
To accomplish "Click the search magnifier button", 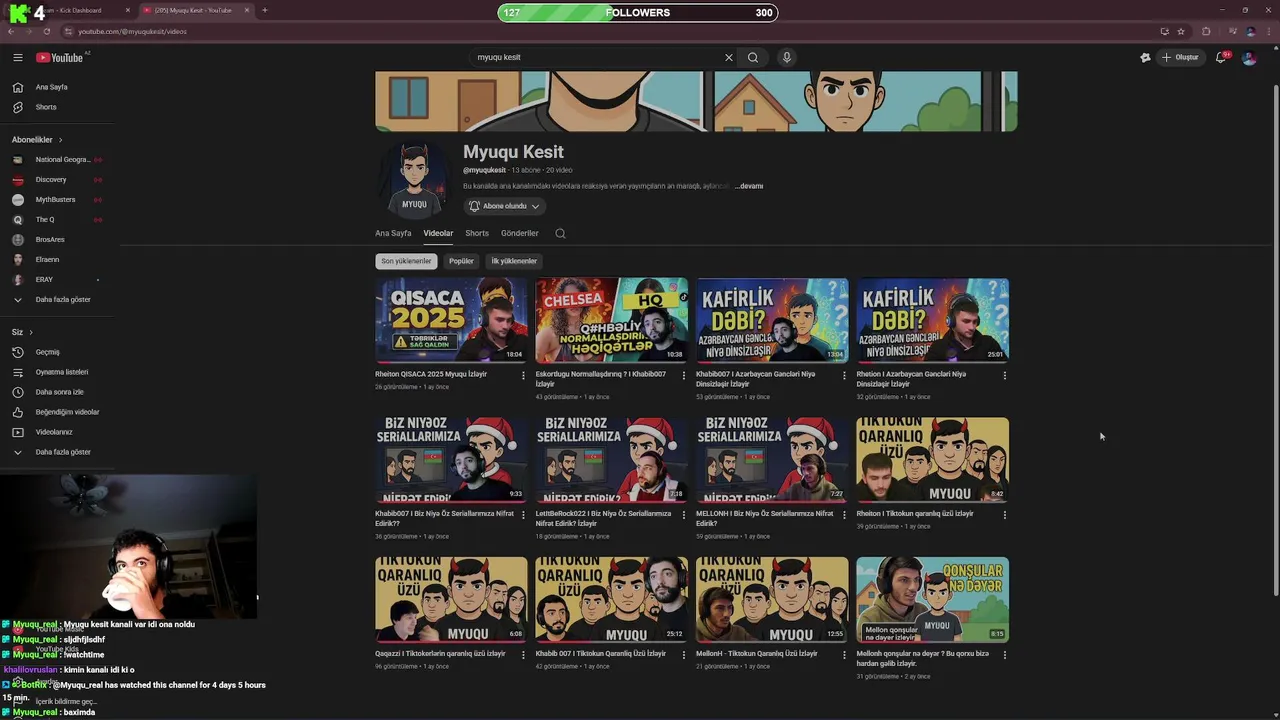I will click(x=753, y=57).
